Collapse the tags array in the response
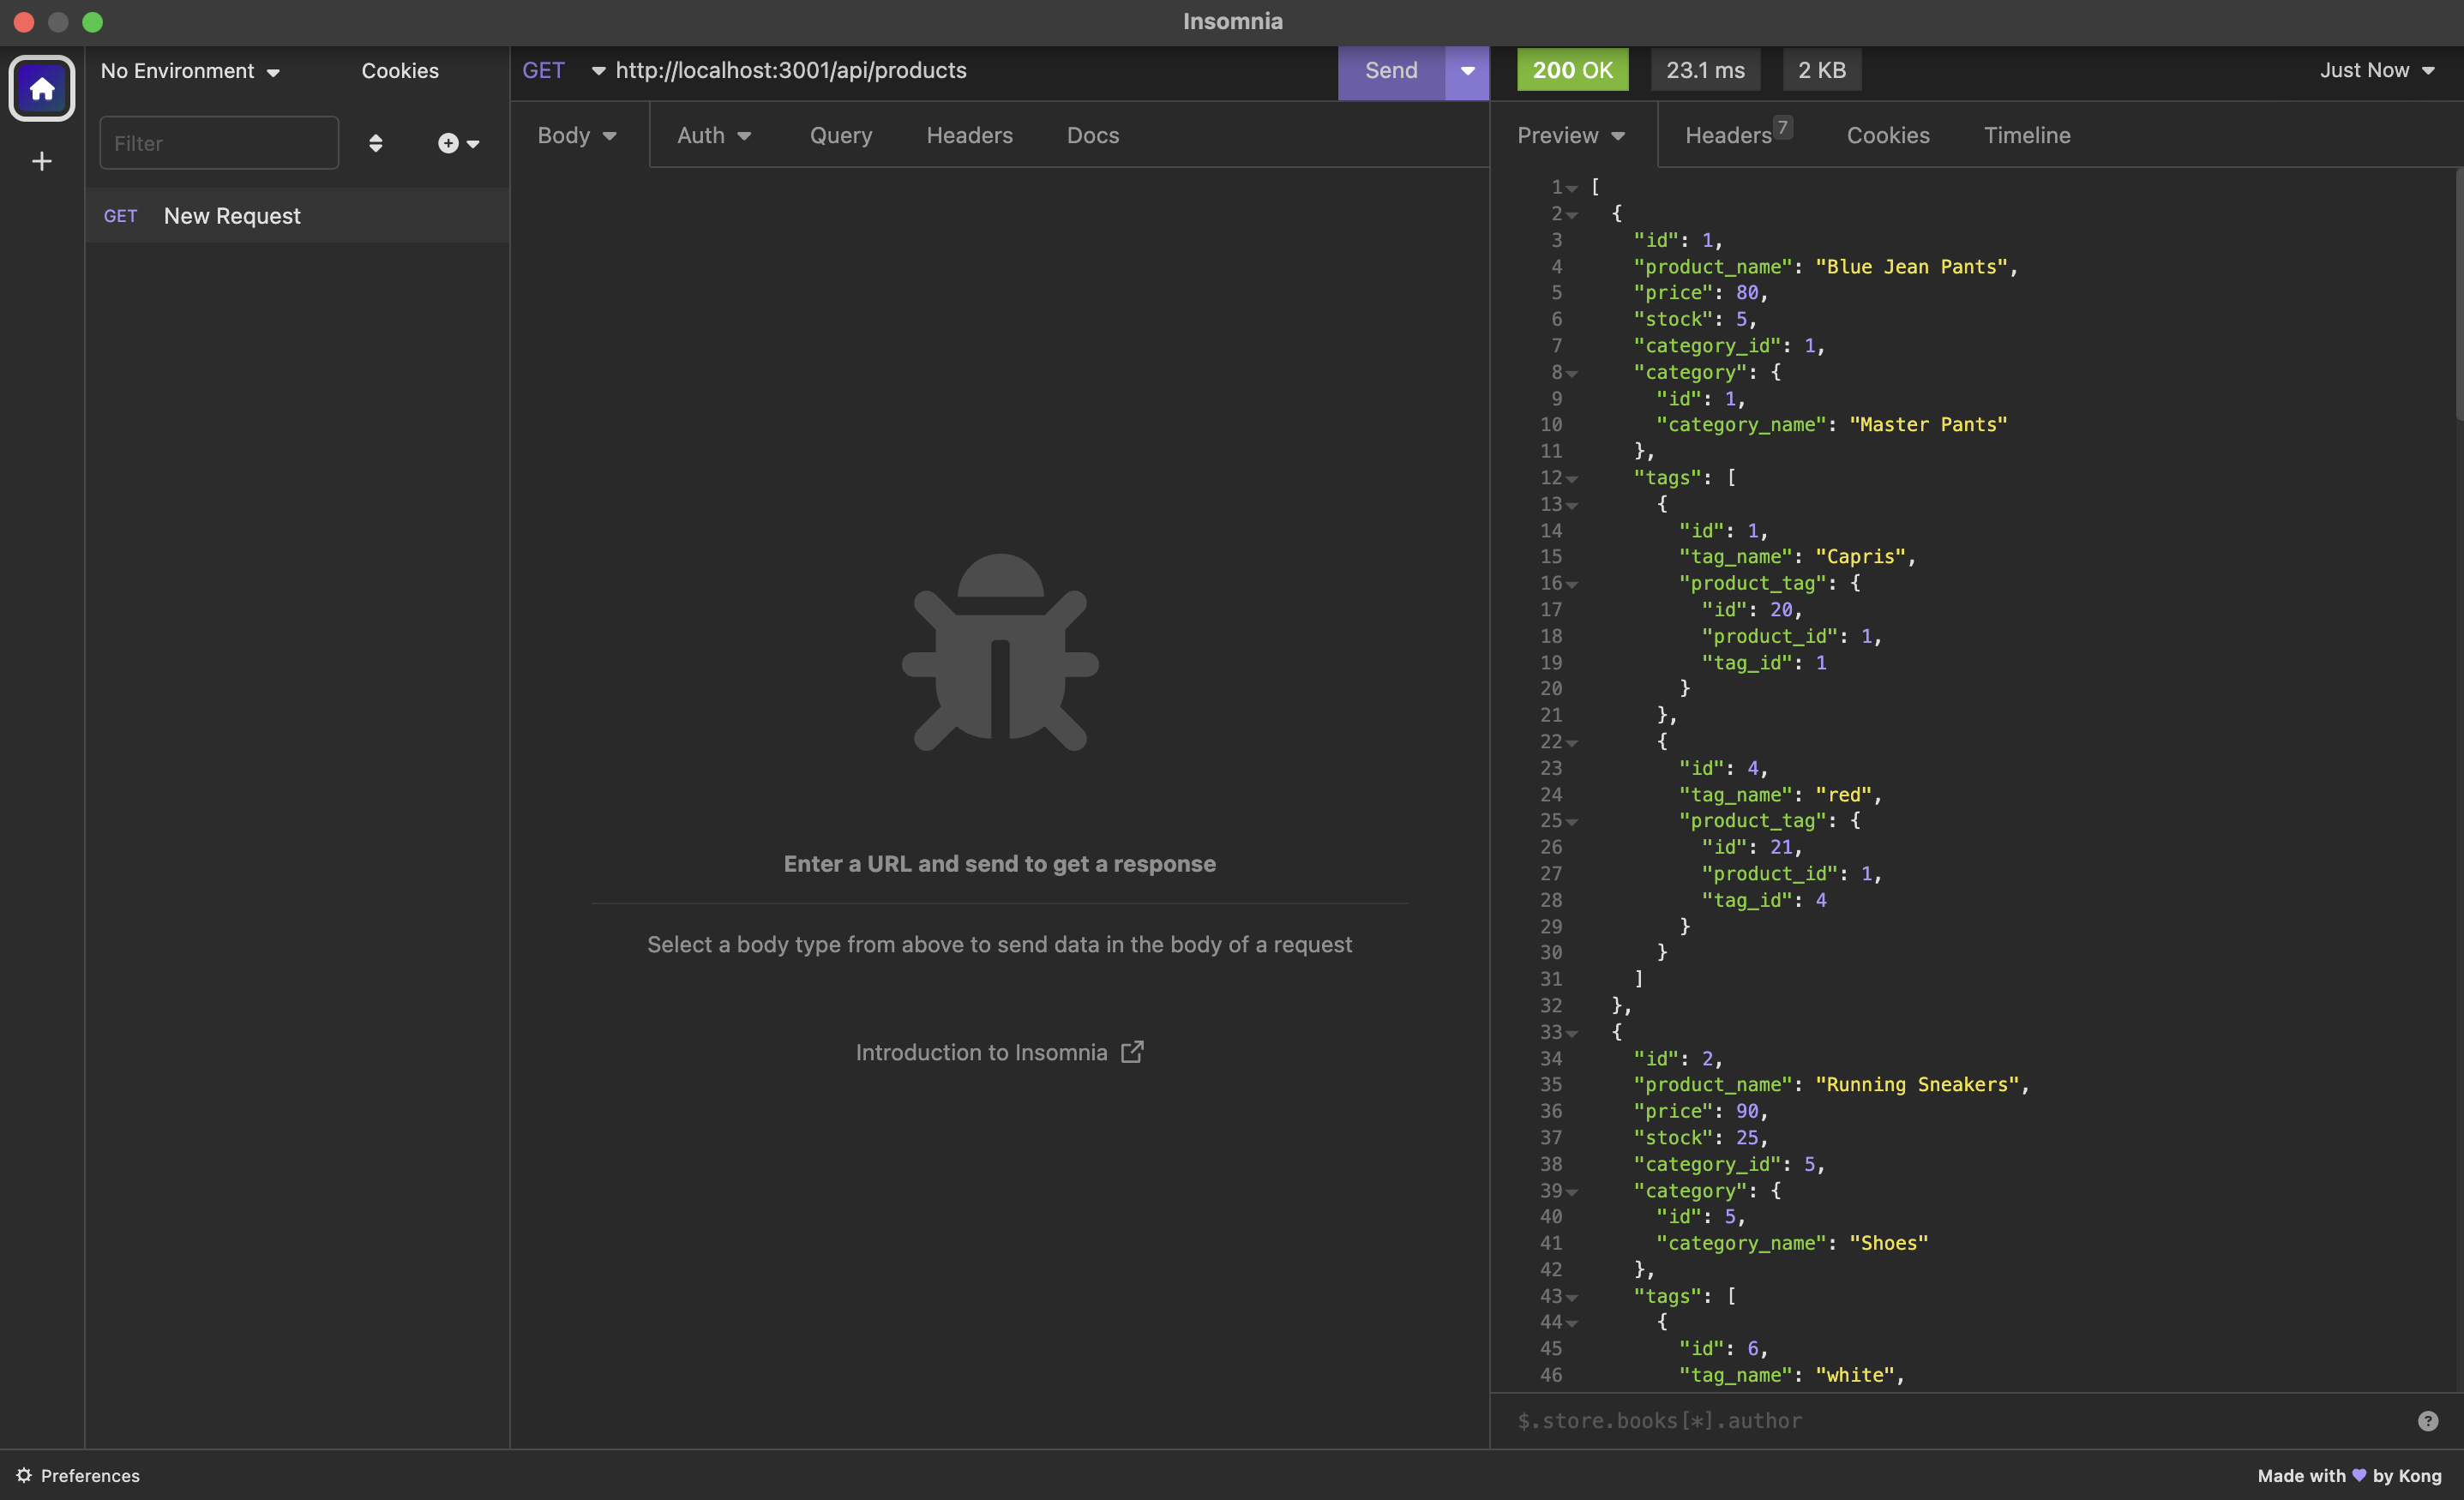Image resolution: width=2464 pixels, height=1500 pixels. 1572,478
